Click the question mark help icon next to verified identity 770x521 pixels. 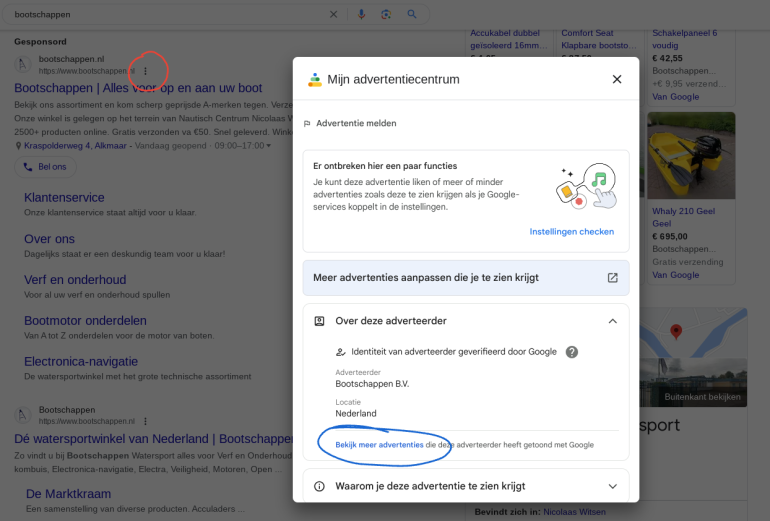pos(572,352)
